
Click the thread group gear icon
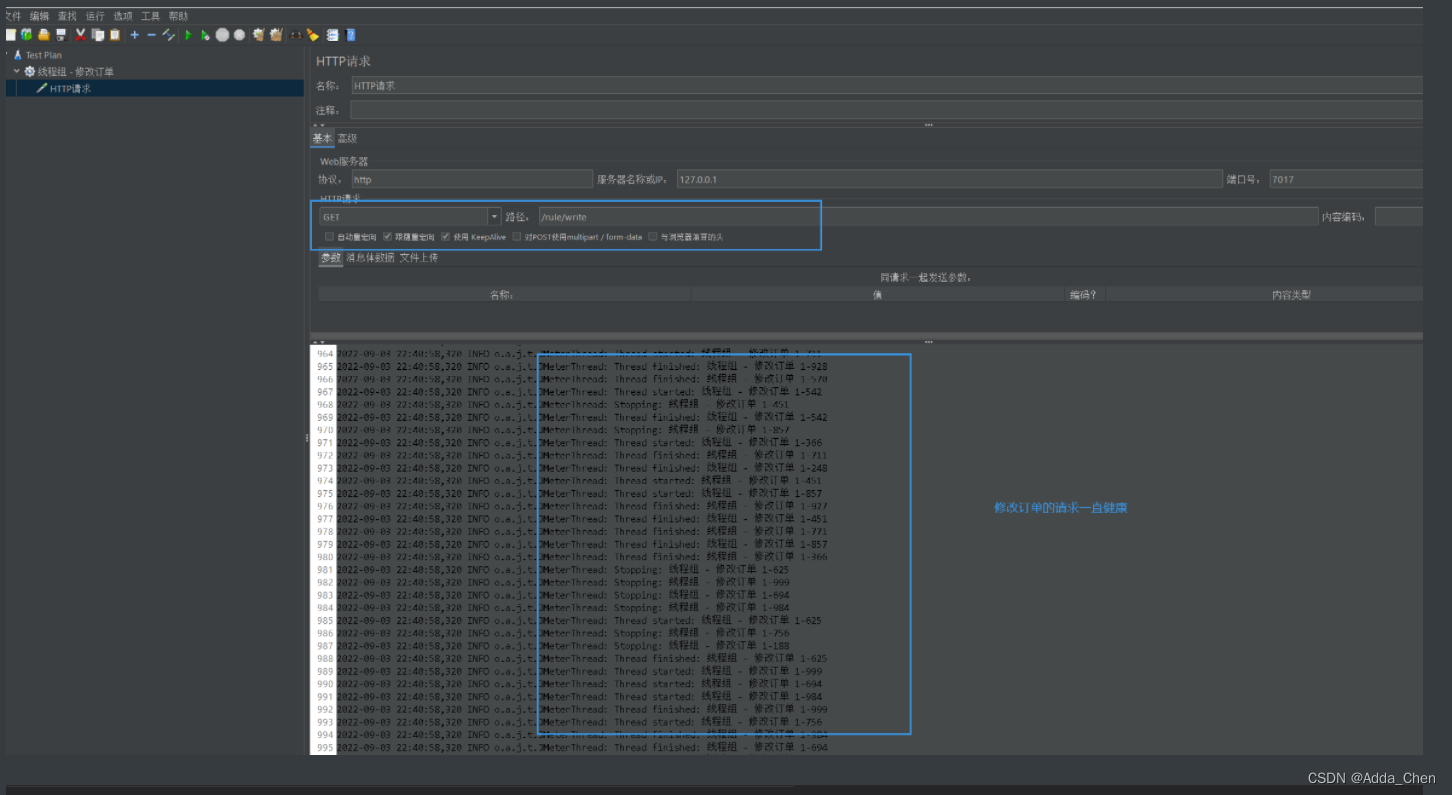point(30,71)
